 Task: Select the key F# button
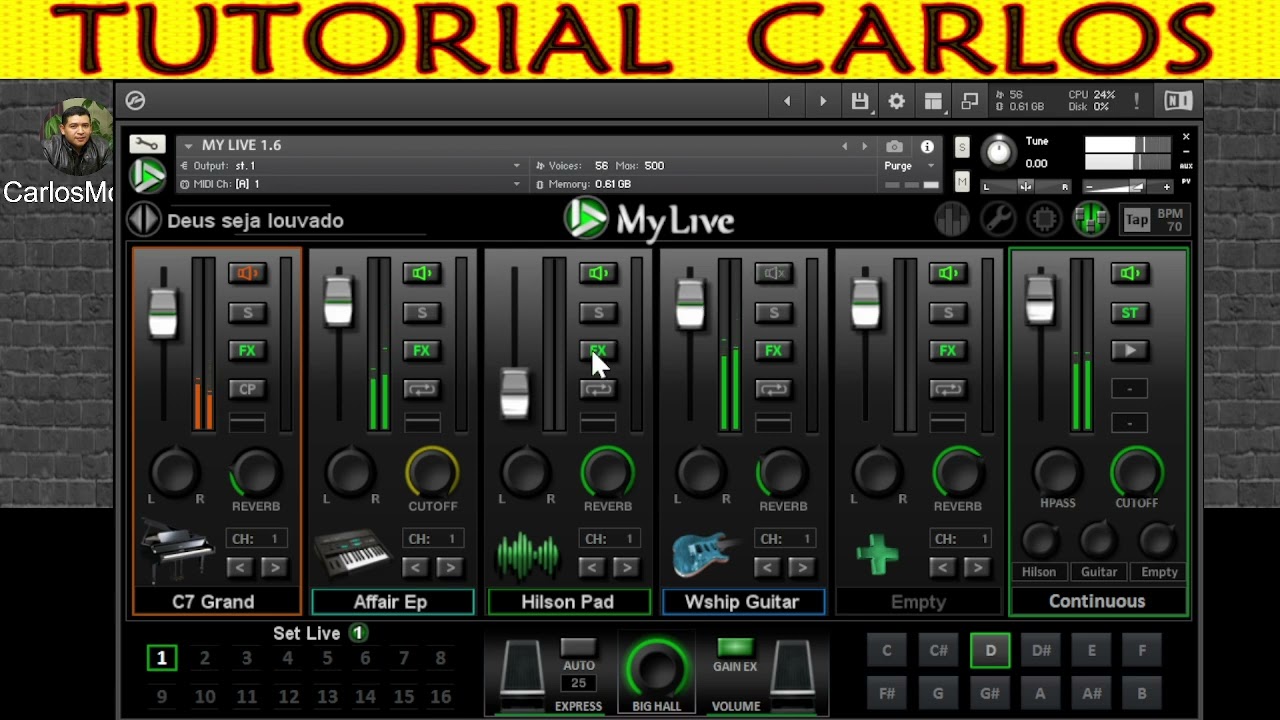click(887, 693)
